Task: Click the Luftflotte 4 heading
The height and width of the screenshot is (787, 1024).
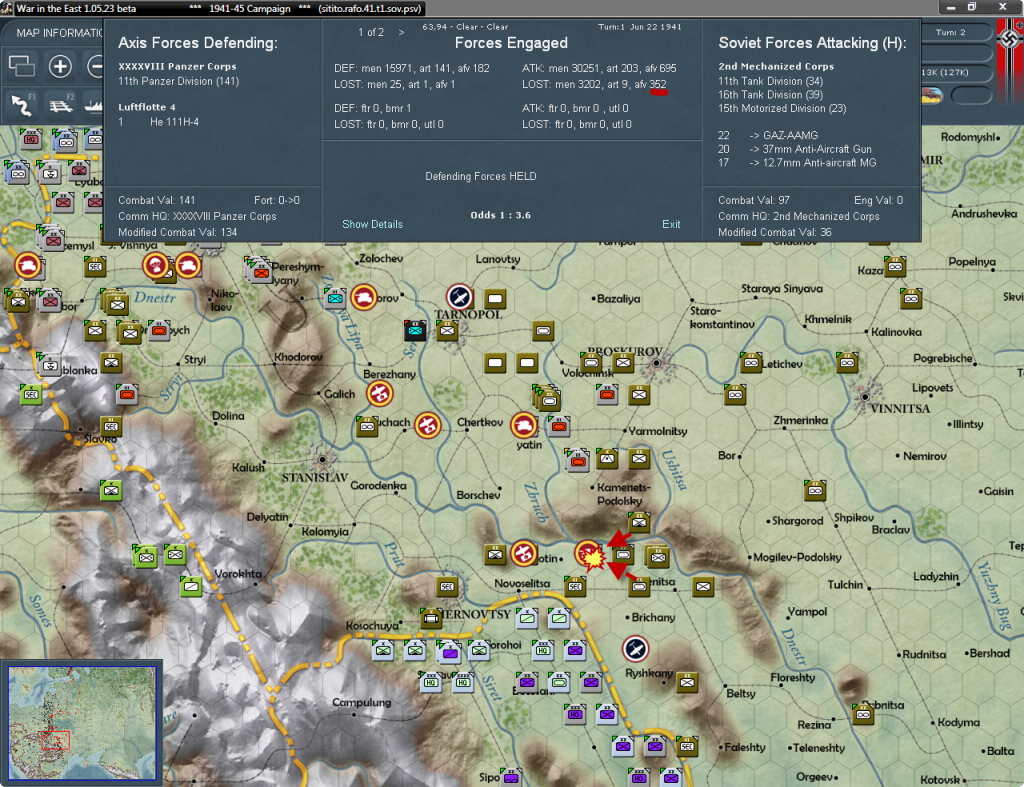Action: pos(147,106)
